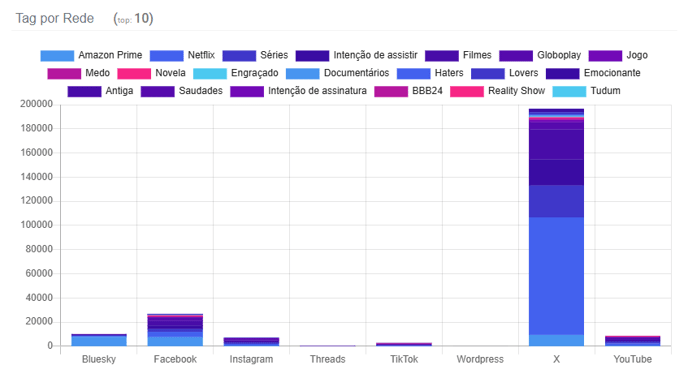
Task: Click the Jogo legend swatch
Action: point(606,56)
